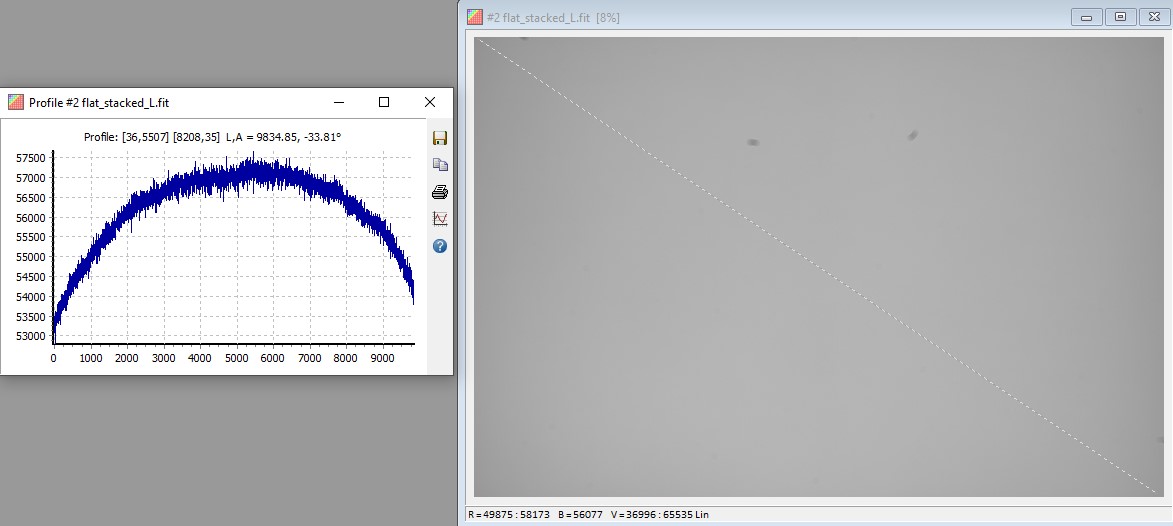Minimize the flat_stacked_L.fit image window
Image resolution: width=1173 pixels, height=526 pixels.
click(x=1087, y=17)
